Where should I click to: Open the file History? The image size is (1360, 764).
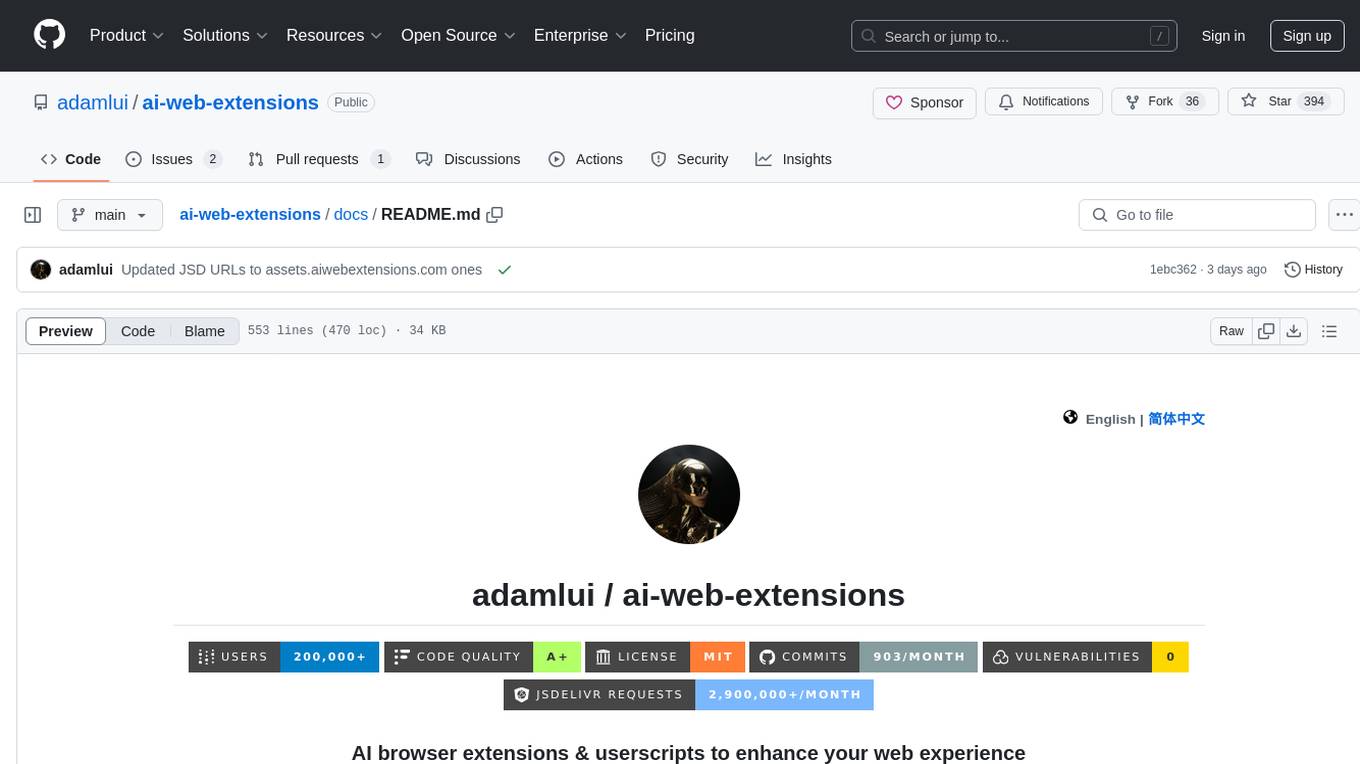[x=1313, y=270]
